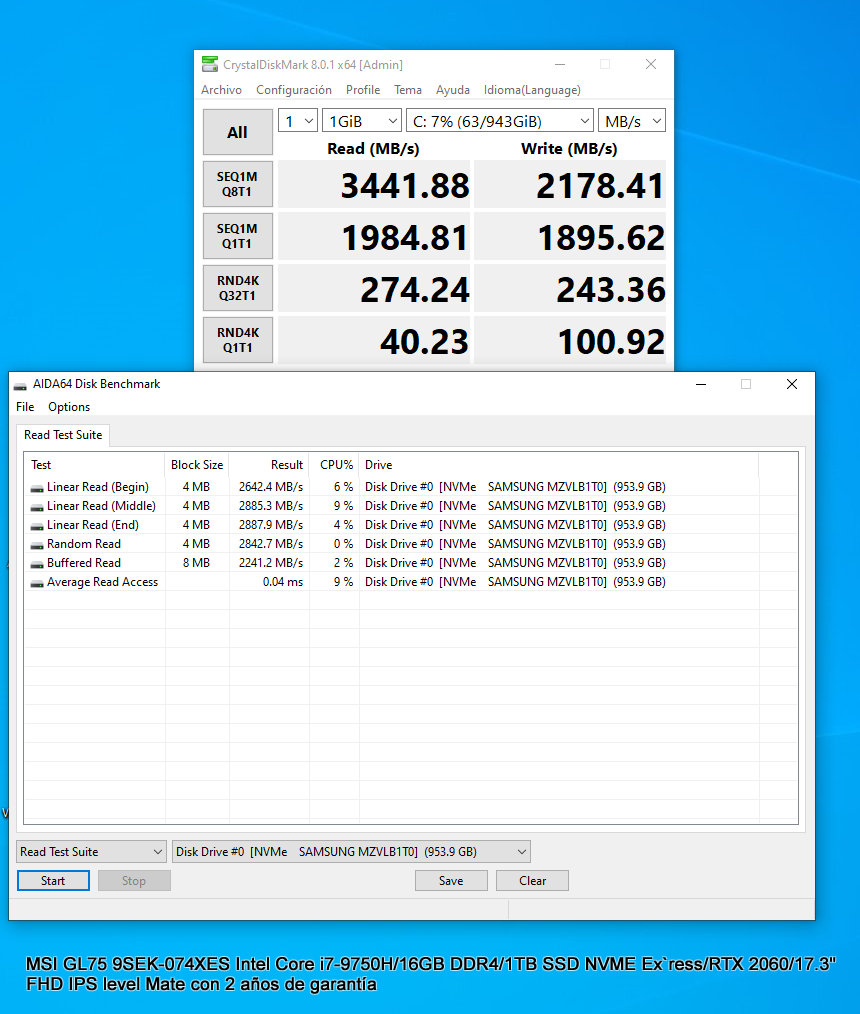
Task: Click drive icon beside Random Read
Action: coord(37,545)
